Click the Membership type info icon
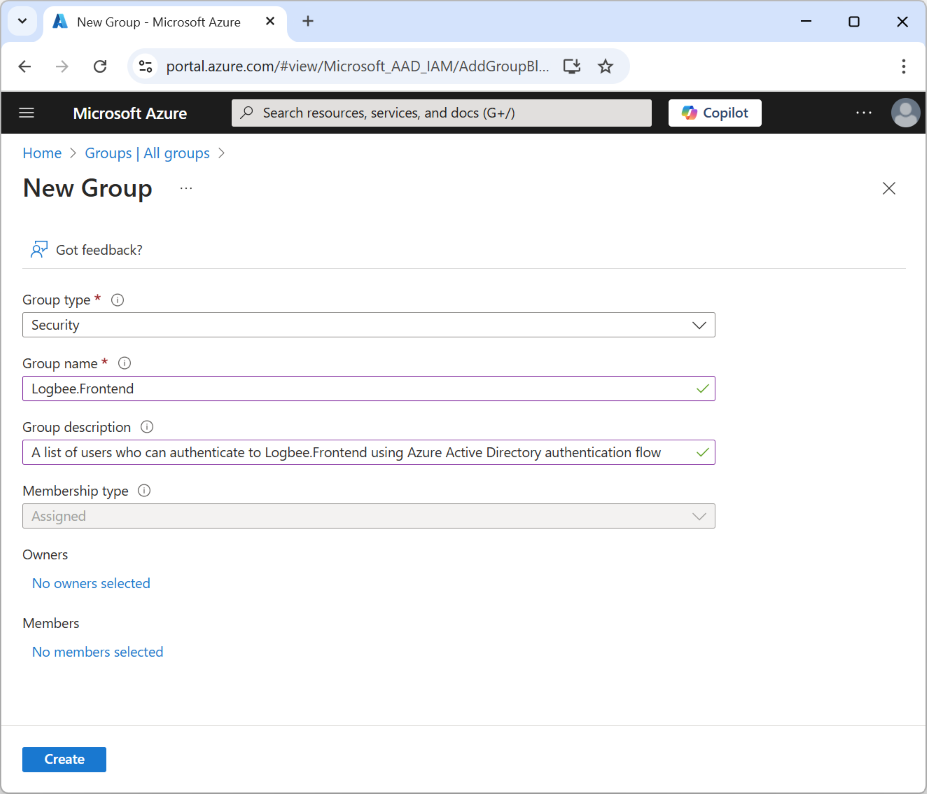927x794 pixels. pos(144,491)
